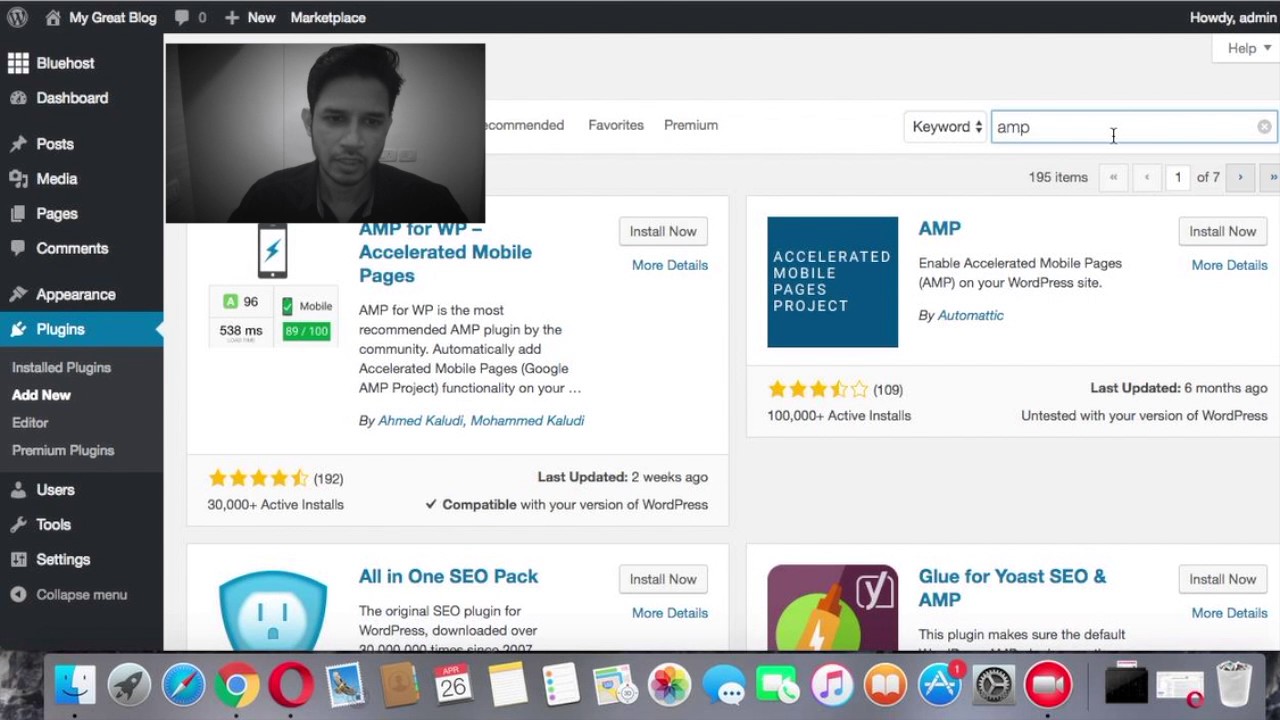Open the Opera browser from the Dock
Image resolution: width=1280 pixels, height=720 pixels.
pyautogui.click(x=290, y=686)
